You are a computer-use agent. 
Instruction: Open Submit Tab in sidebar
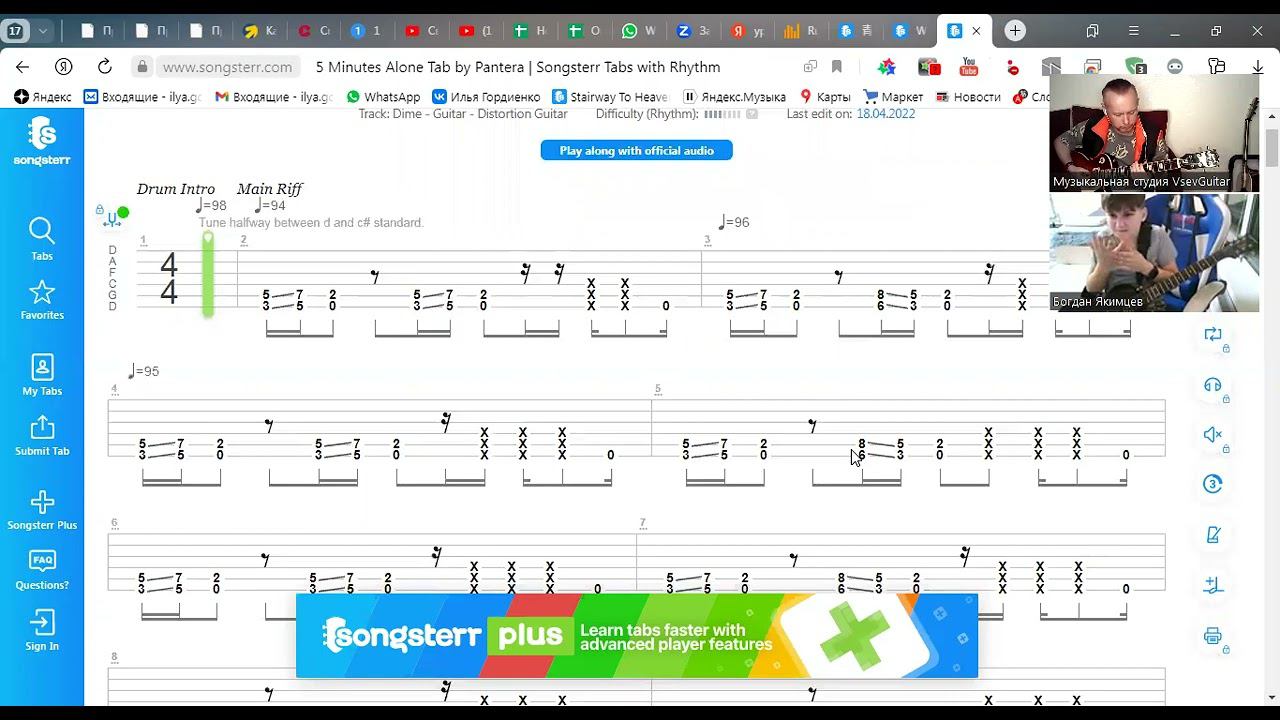click(x=42, y=435)
